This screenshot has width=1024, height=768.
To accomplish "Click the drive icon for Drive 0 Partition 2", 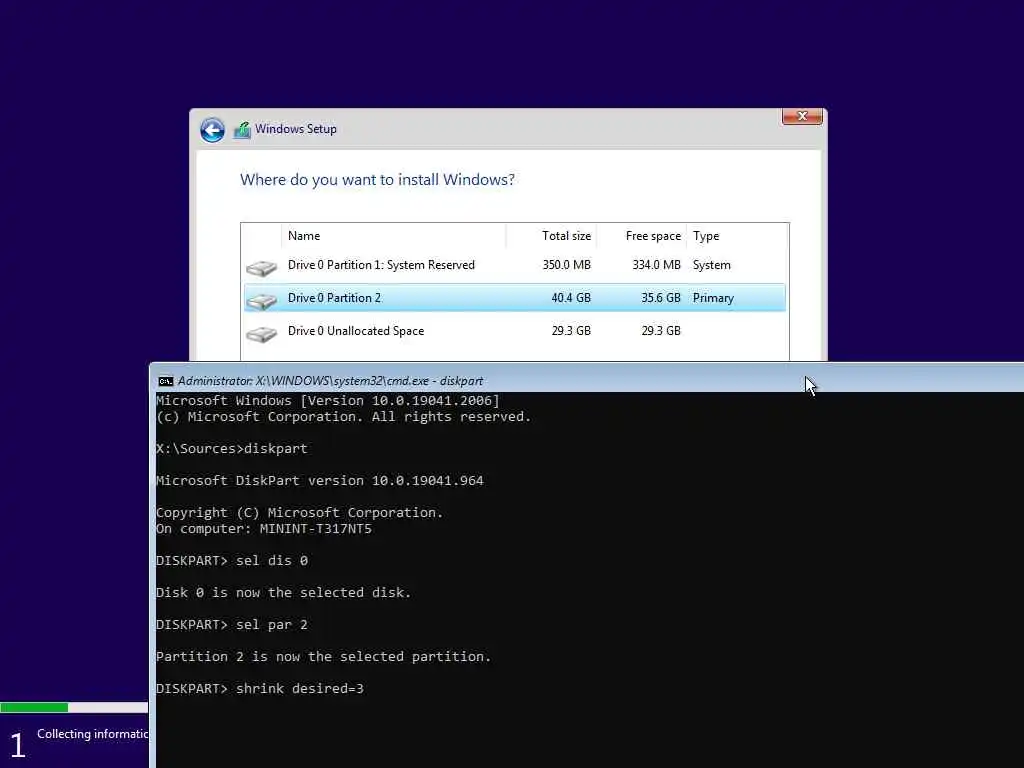I will [x=261, y=300].
